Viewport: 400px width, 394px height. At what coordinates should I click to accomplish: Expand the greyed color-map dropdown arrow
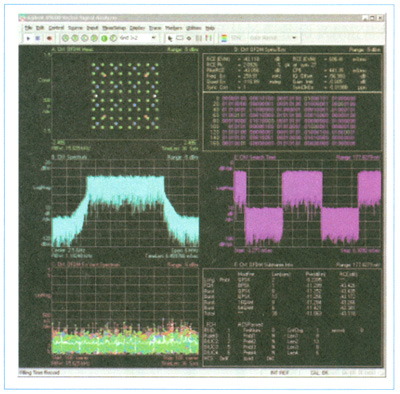pyautogui.click(x=294, y=38)
